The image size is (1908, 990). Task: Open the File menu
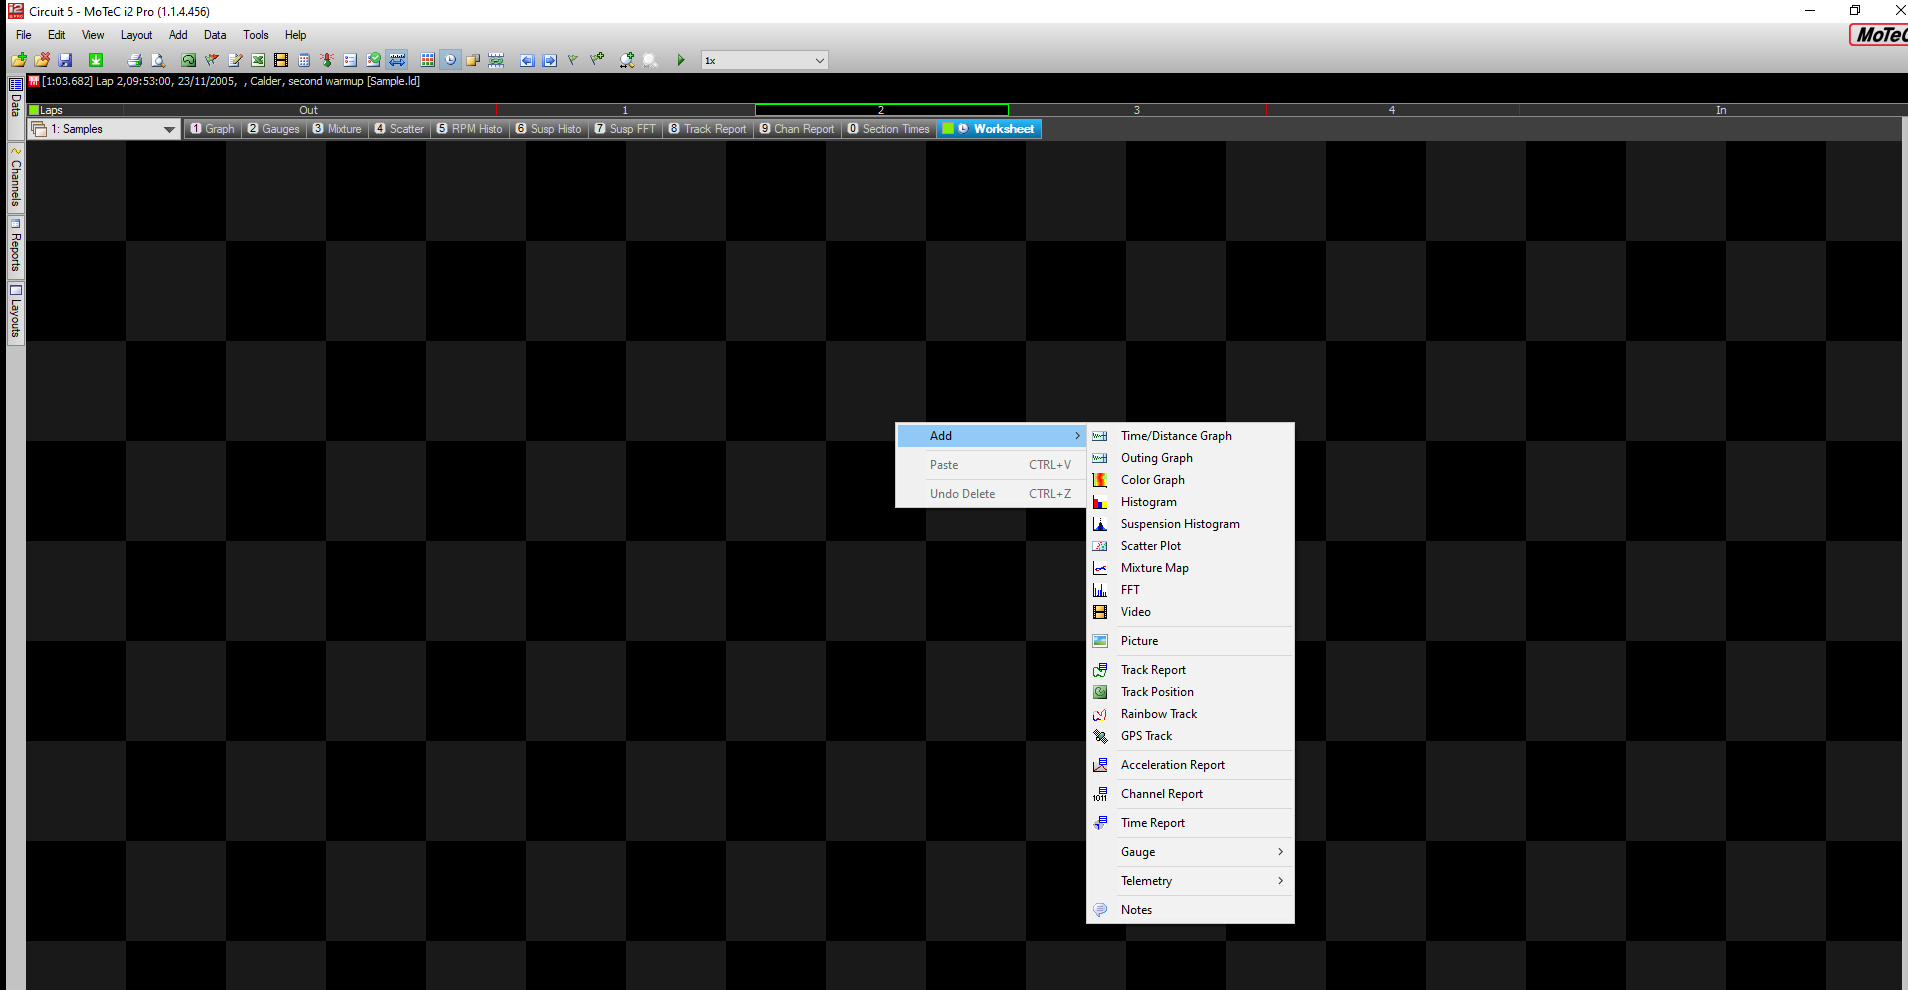24,35
